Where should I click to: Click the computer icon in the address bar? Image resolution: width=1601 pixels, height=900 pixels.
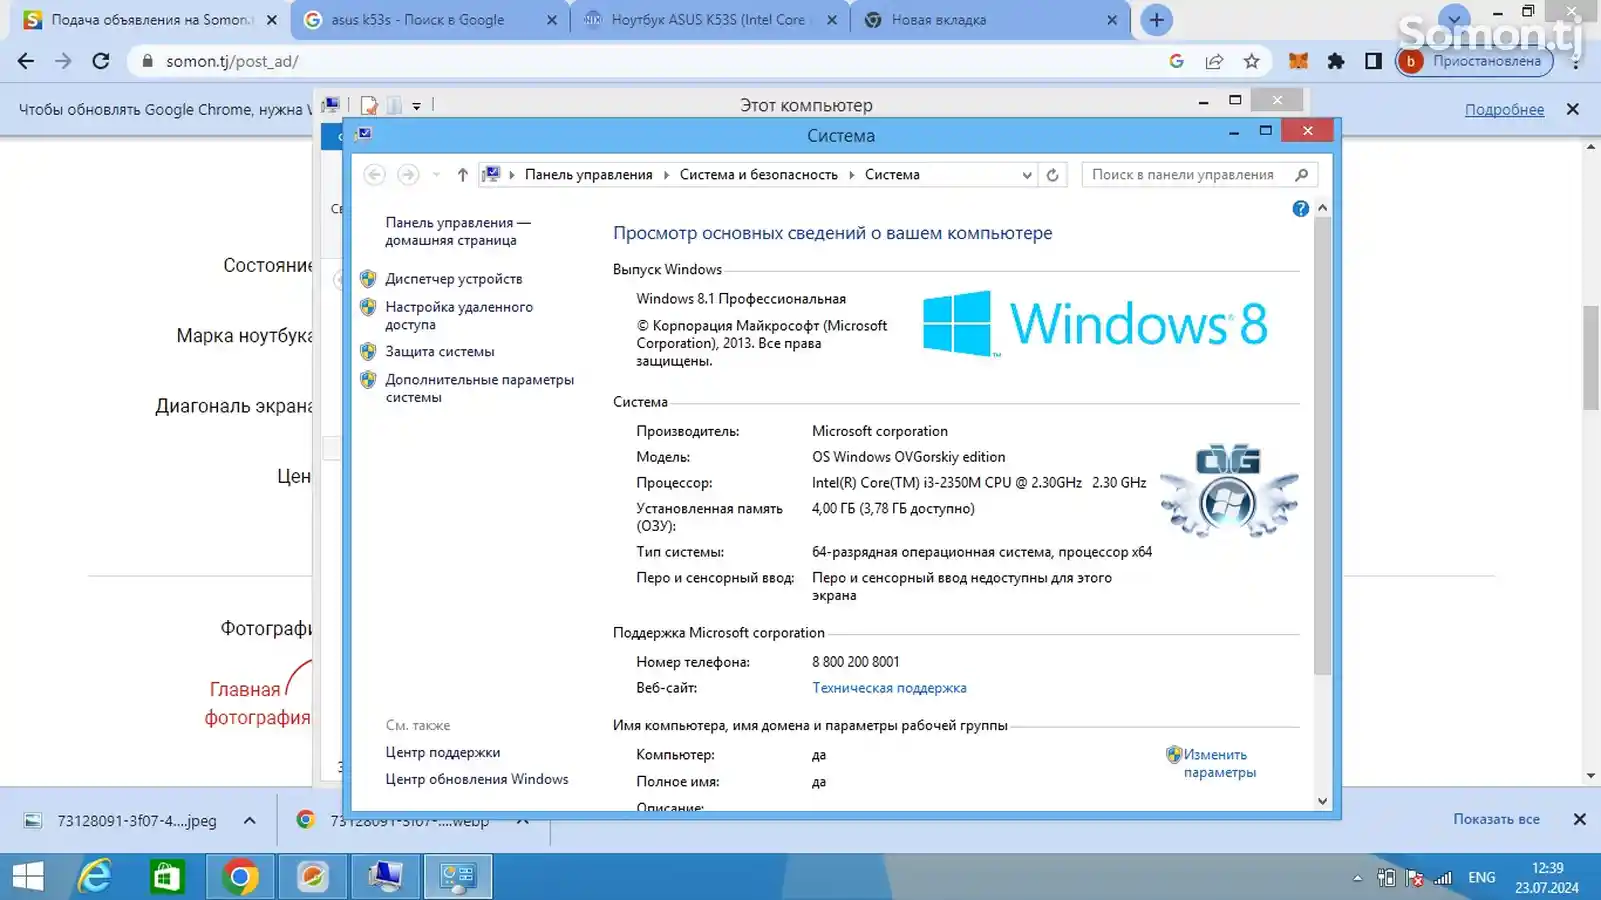[x=491, y=174]
